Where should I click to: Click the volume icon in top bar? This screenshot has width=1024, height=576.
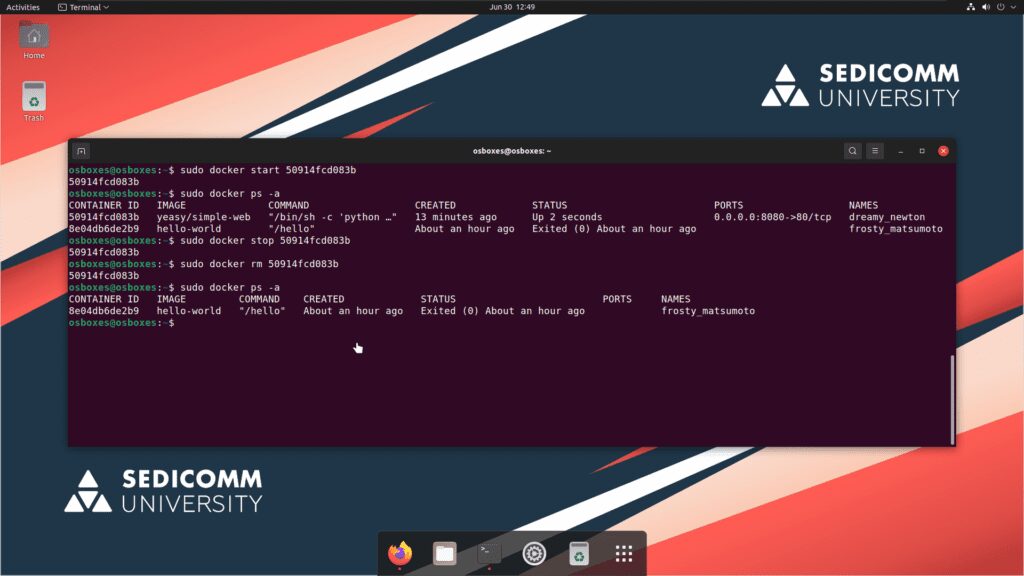tap(987, 7)
